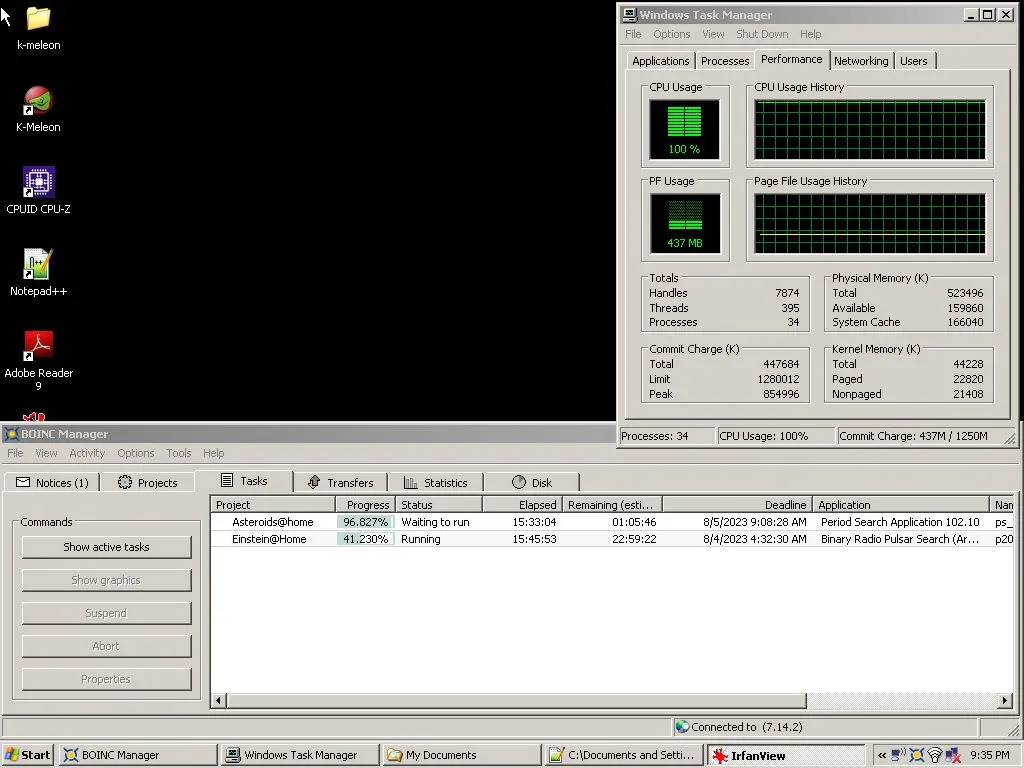The width and height of the screenshot is (1024, 768).
Task: Click the Windows Task Manager title bar icon
Action: pos(630,14)
